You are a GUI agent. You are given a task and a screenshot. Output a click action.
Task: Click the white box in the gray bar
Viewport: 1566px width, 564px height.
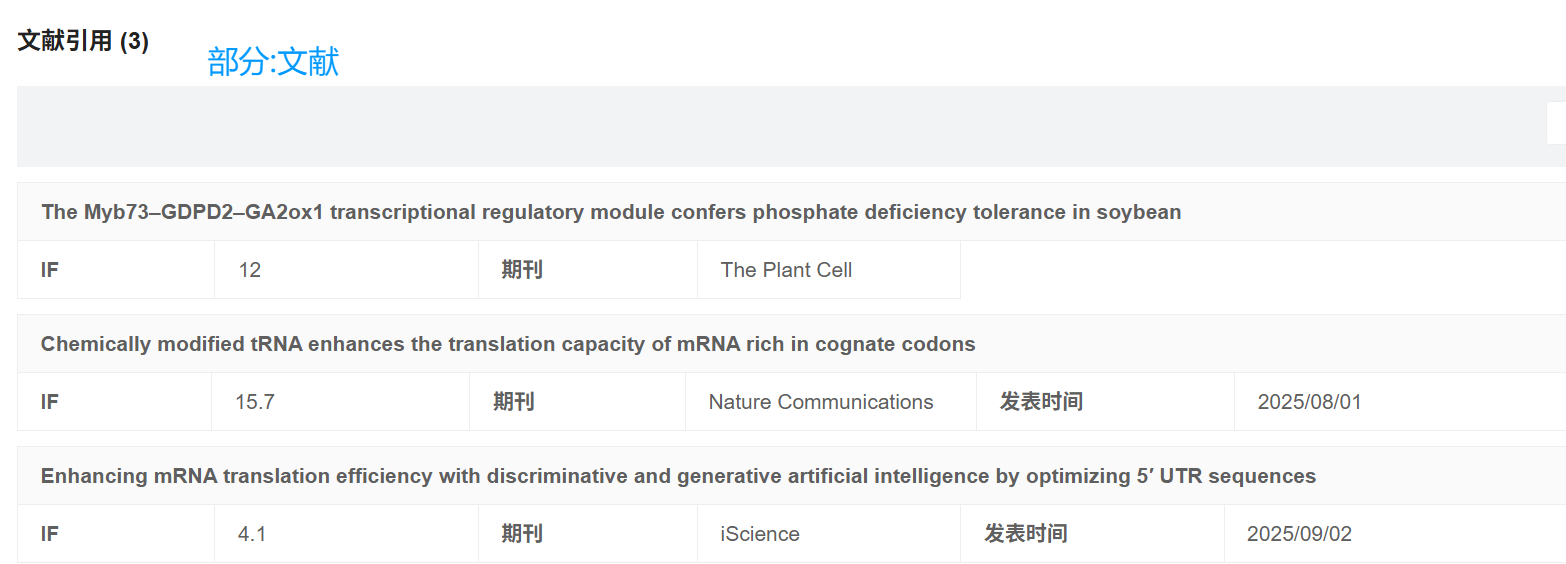click(x=1555, y=123)
